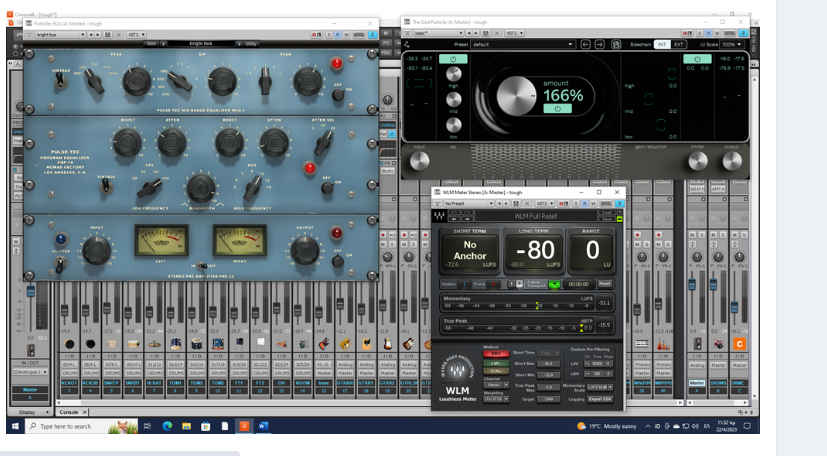Click the EQP-1A low Boost knob
The width and height of the screenshot is (827, 456).
[x=127, y=142]
